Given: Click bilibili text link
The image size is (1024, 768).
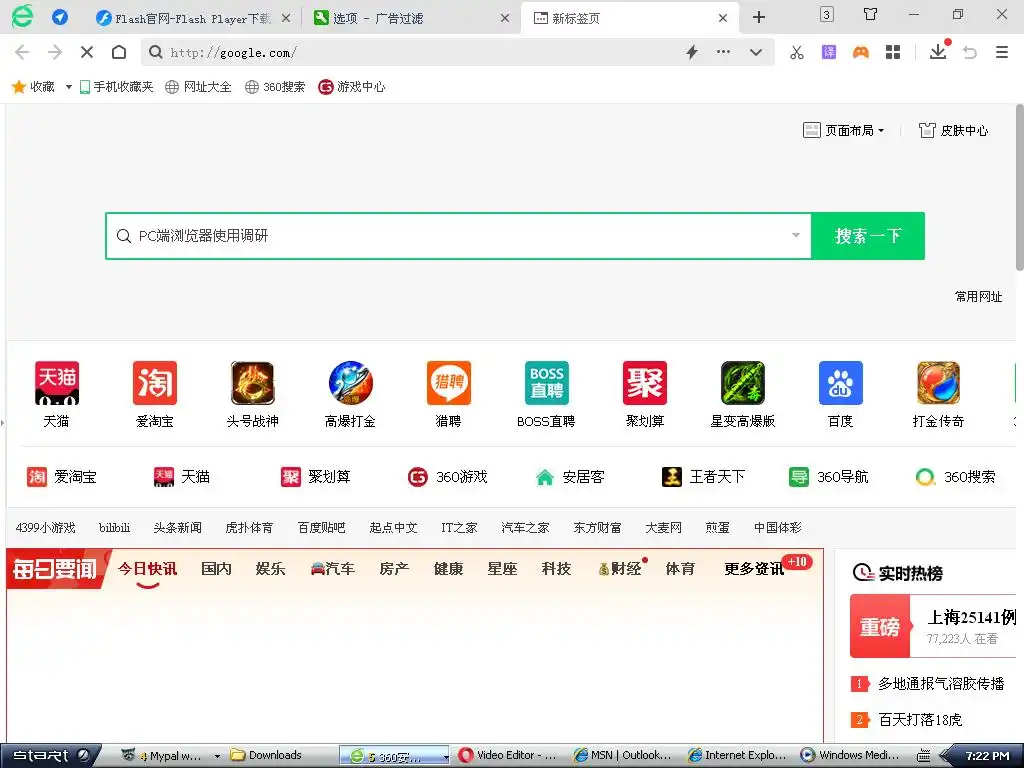Looking at the screenshot, I should [114, 528].
